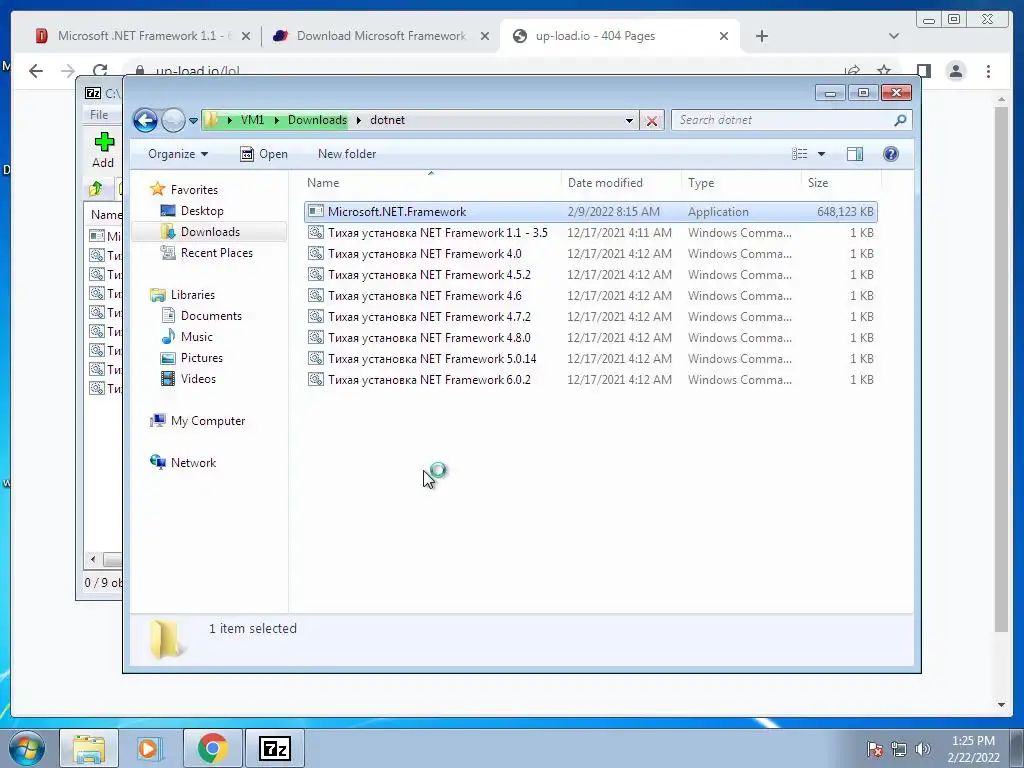Bookmark page with star icon
This screenshot has width=1024, height=768.
coord(884,71)
